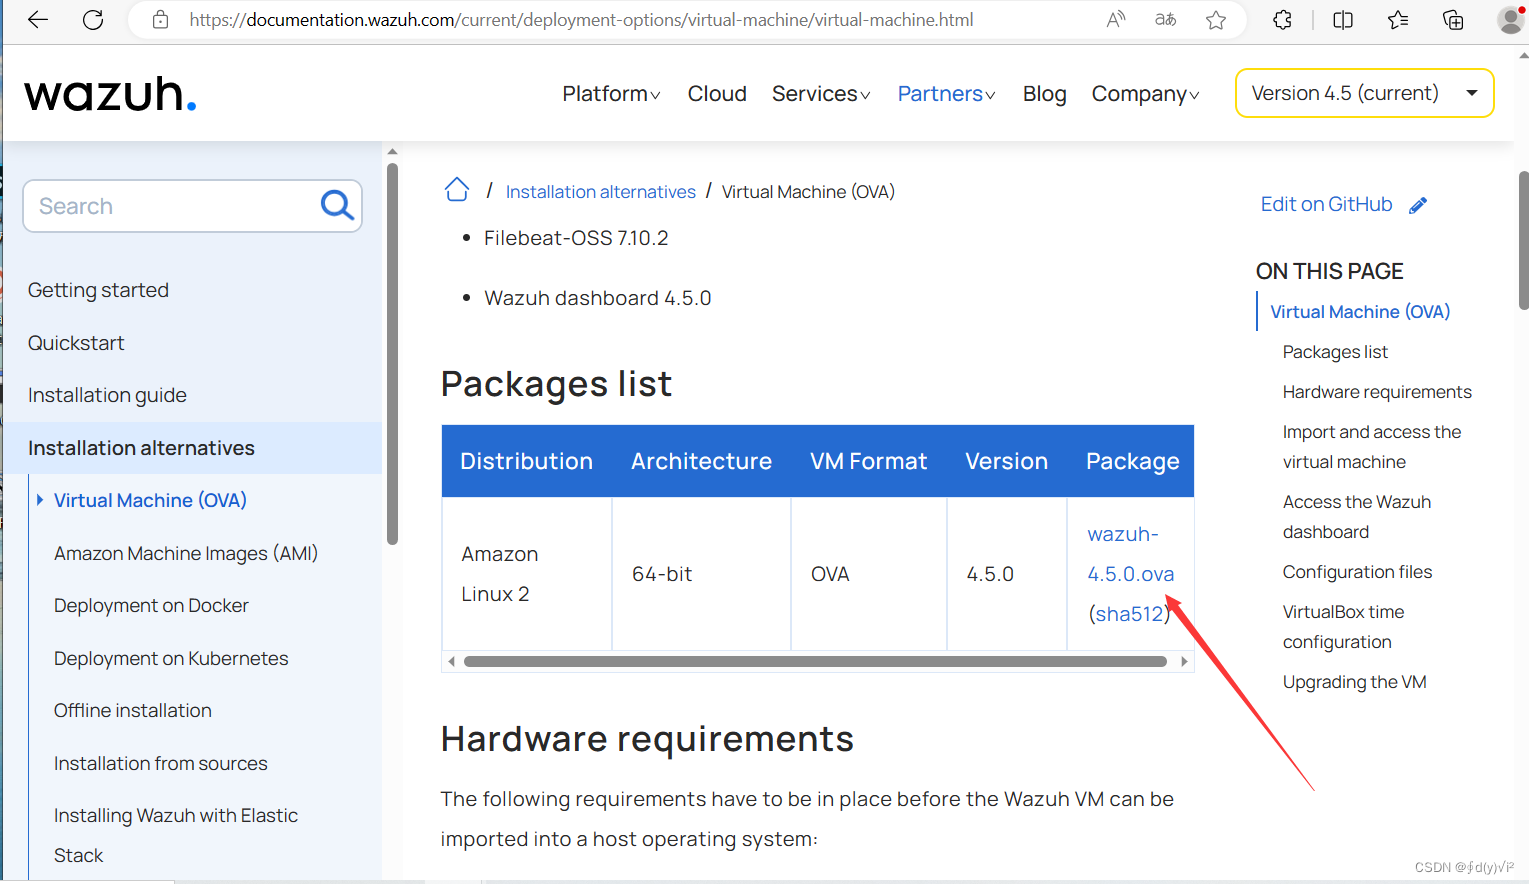The height and width of the screenshot is (884, 1529).
Task: Open the Blog nav item
Action: click(x=1044, y=94)
